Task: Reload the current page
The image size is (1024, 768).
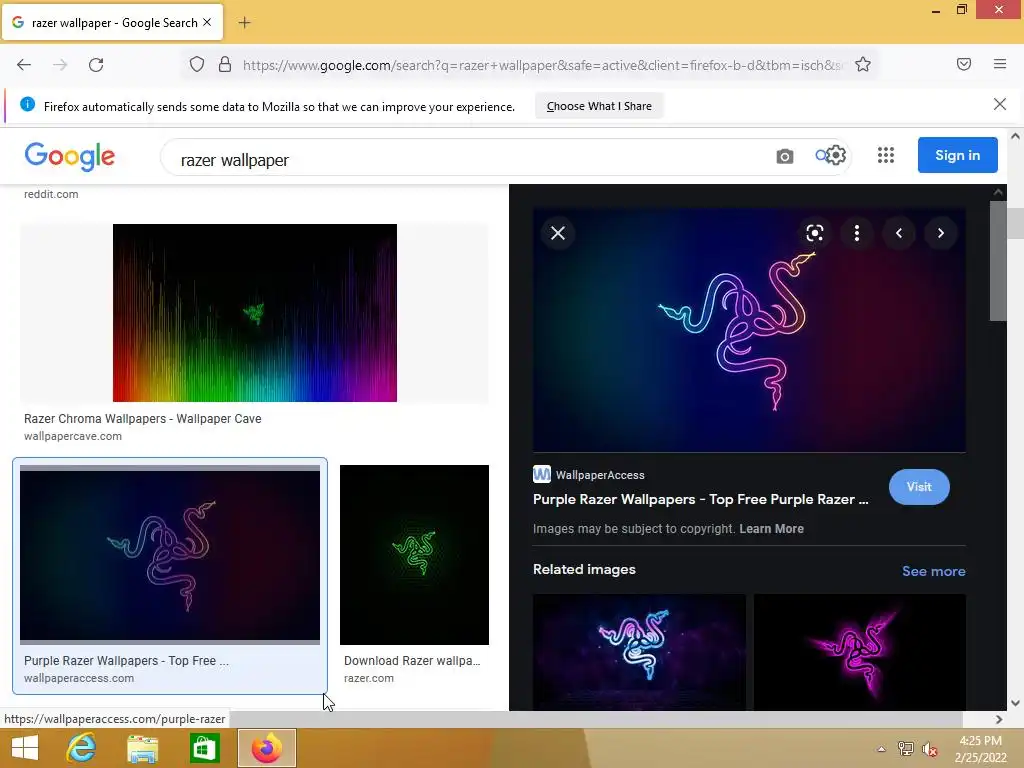Action: [96, 65]
